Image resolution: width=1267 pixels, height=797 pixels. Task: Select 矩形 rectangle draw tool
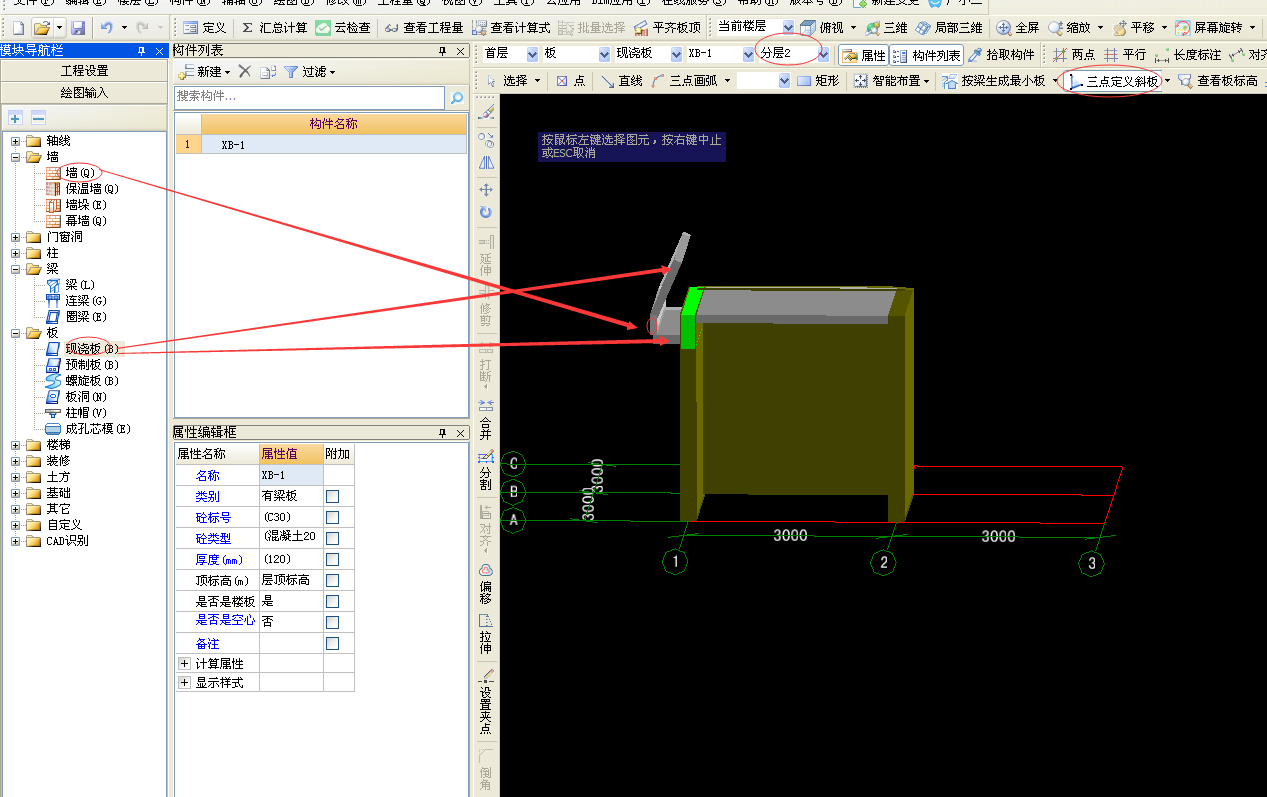pyautogui.click(x=818, y=81)
